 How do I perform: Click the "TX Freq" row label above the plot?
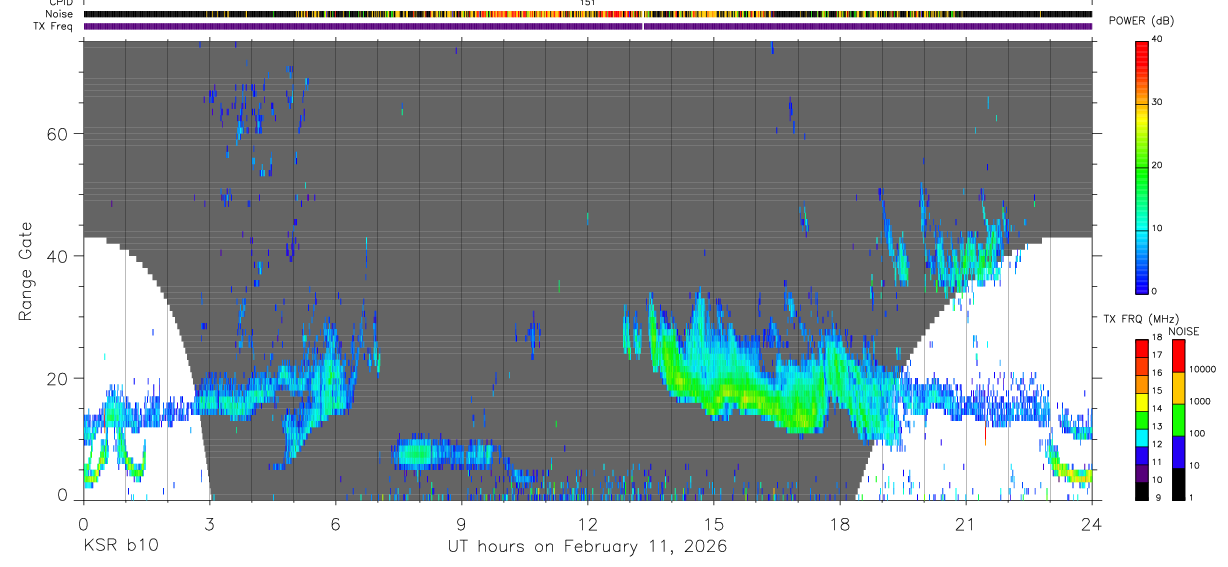pos(55,26)
